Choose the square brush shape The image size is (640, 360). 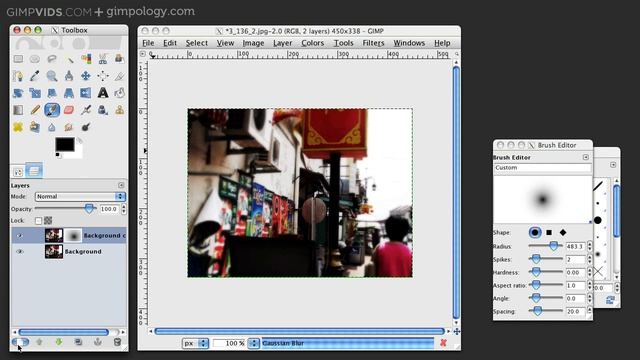pos(549,233)
